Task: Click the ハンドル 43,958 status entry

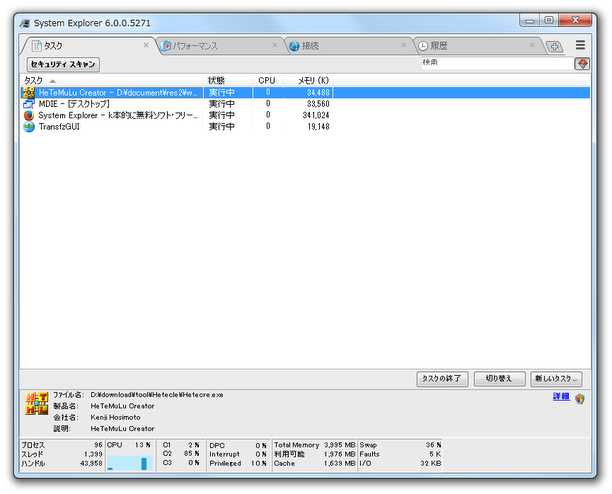Action: [62, 464]
